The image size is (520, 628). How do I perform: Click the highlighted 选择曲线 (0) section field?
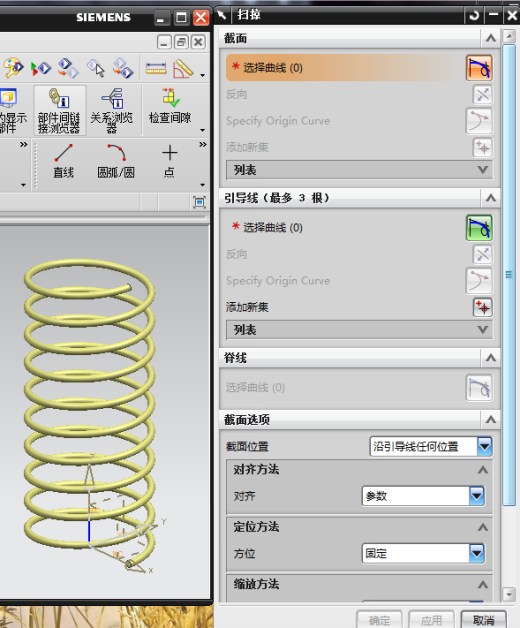click(x=344, y=68)
